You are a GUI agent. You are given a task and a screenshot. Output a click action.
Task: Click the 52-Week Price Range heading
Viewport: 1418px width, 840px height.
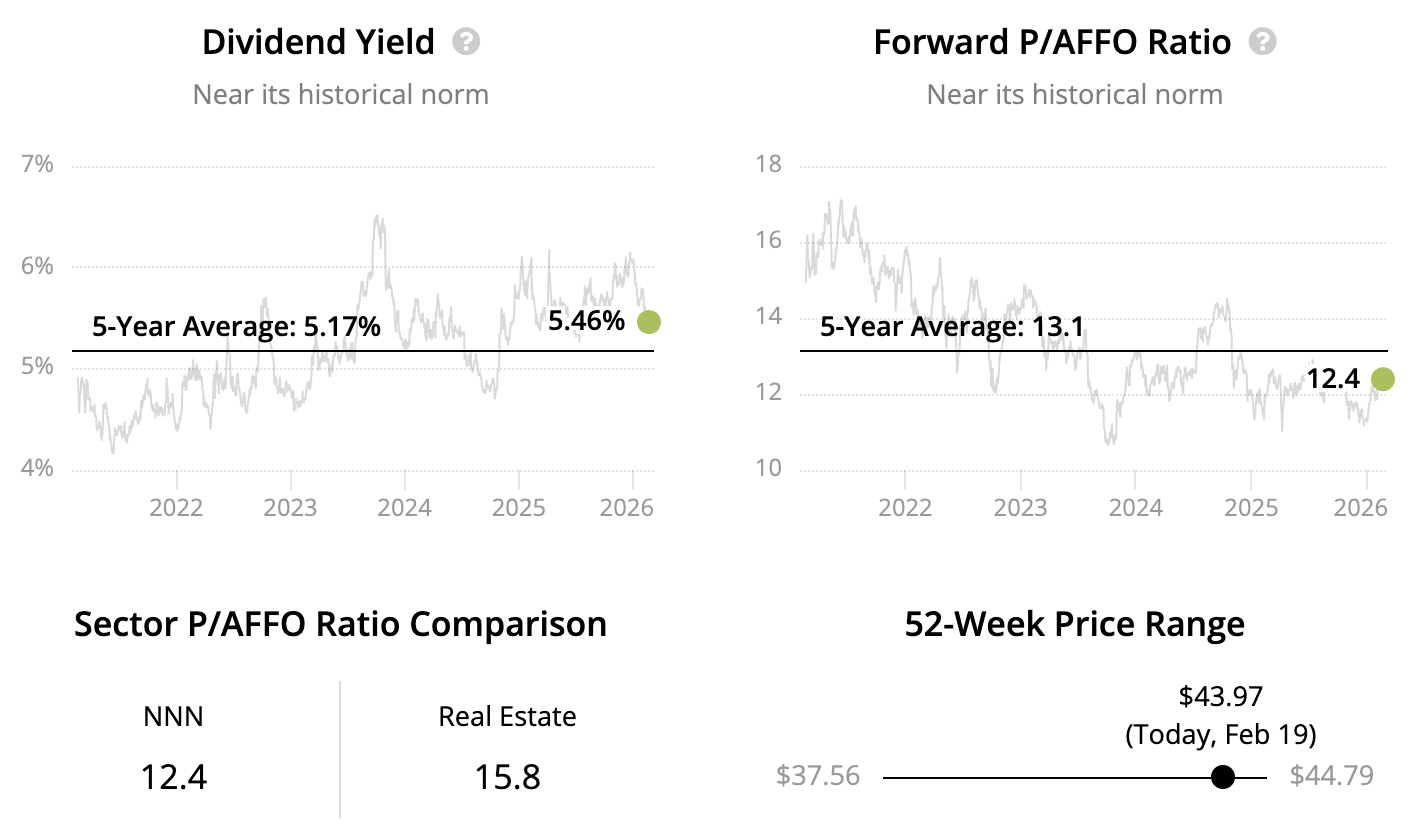tap(1074, 624)
